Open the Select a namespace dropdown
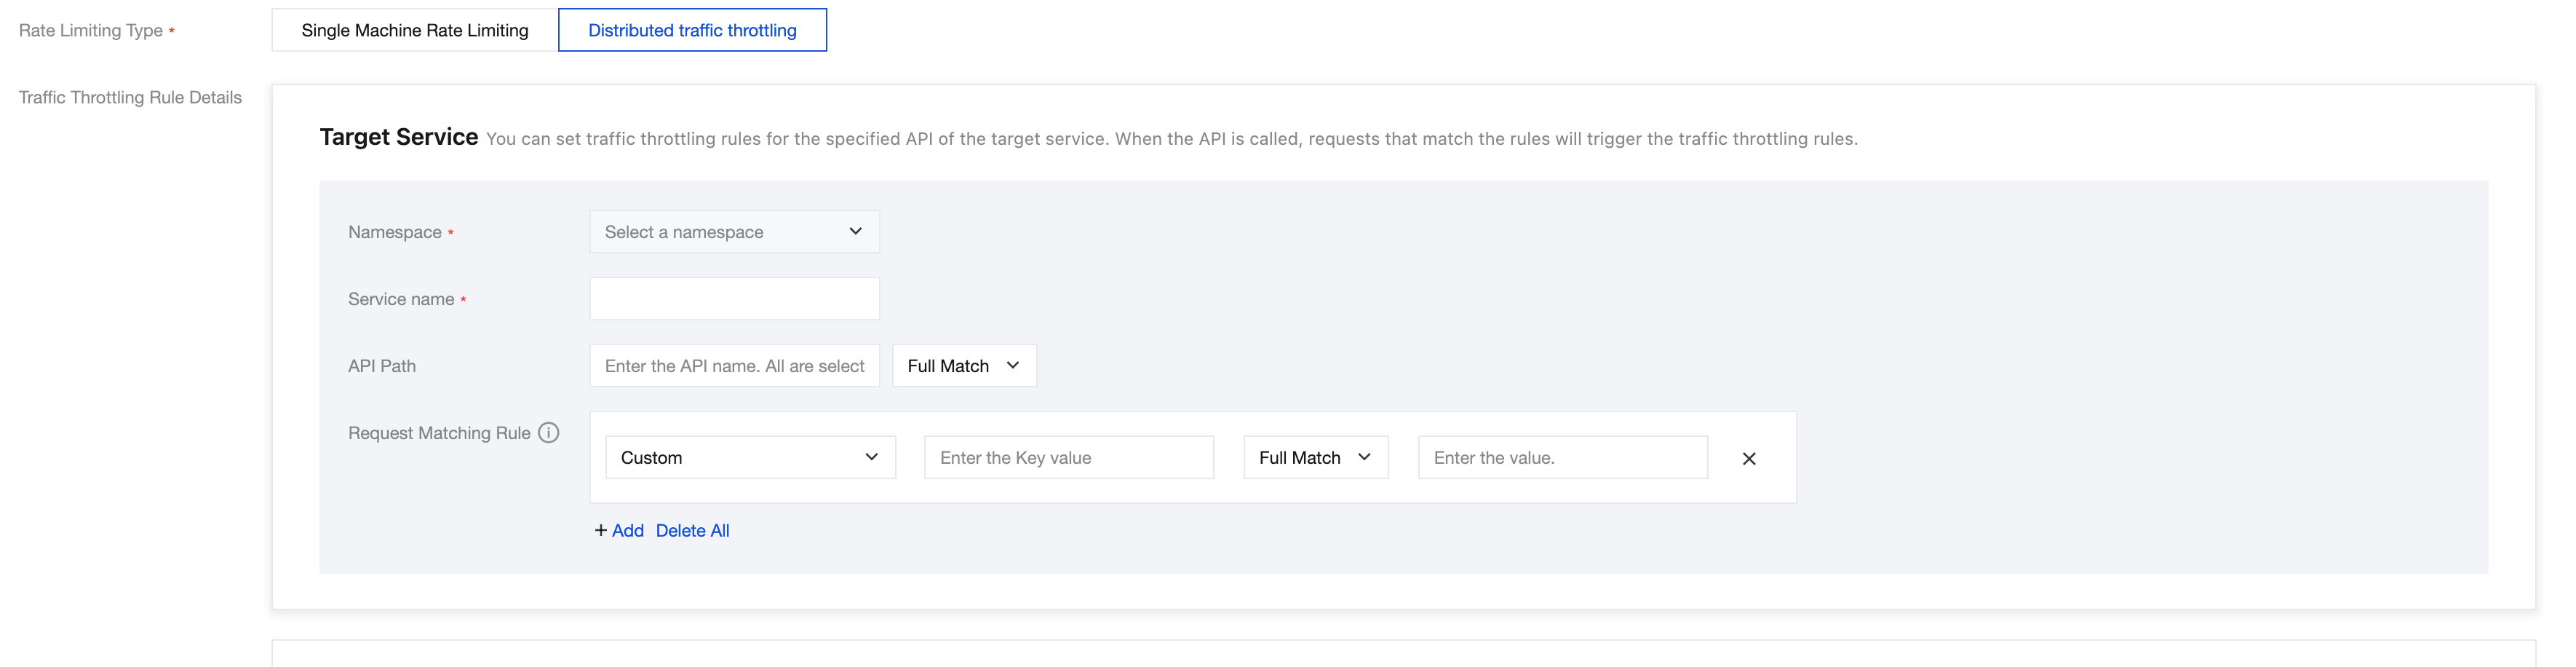2576x667 pixels. coord(734,231)
